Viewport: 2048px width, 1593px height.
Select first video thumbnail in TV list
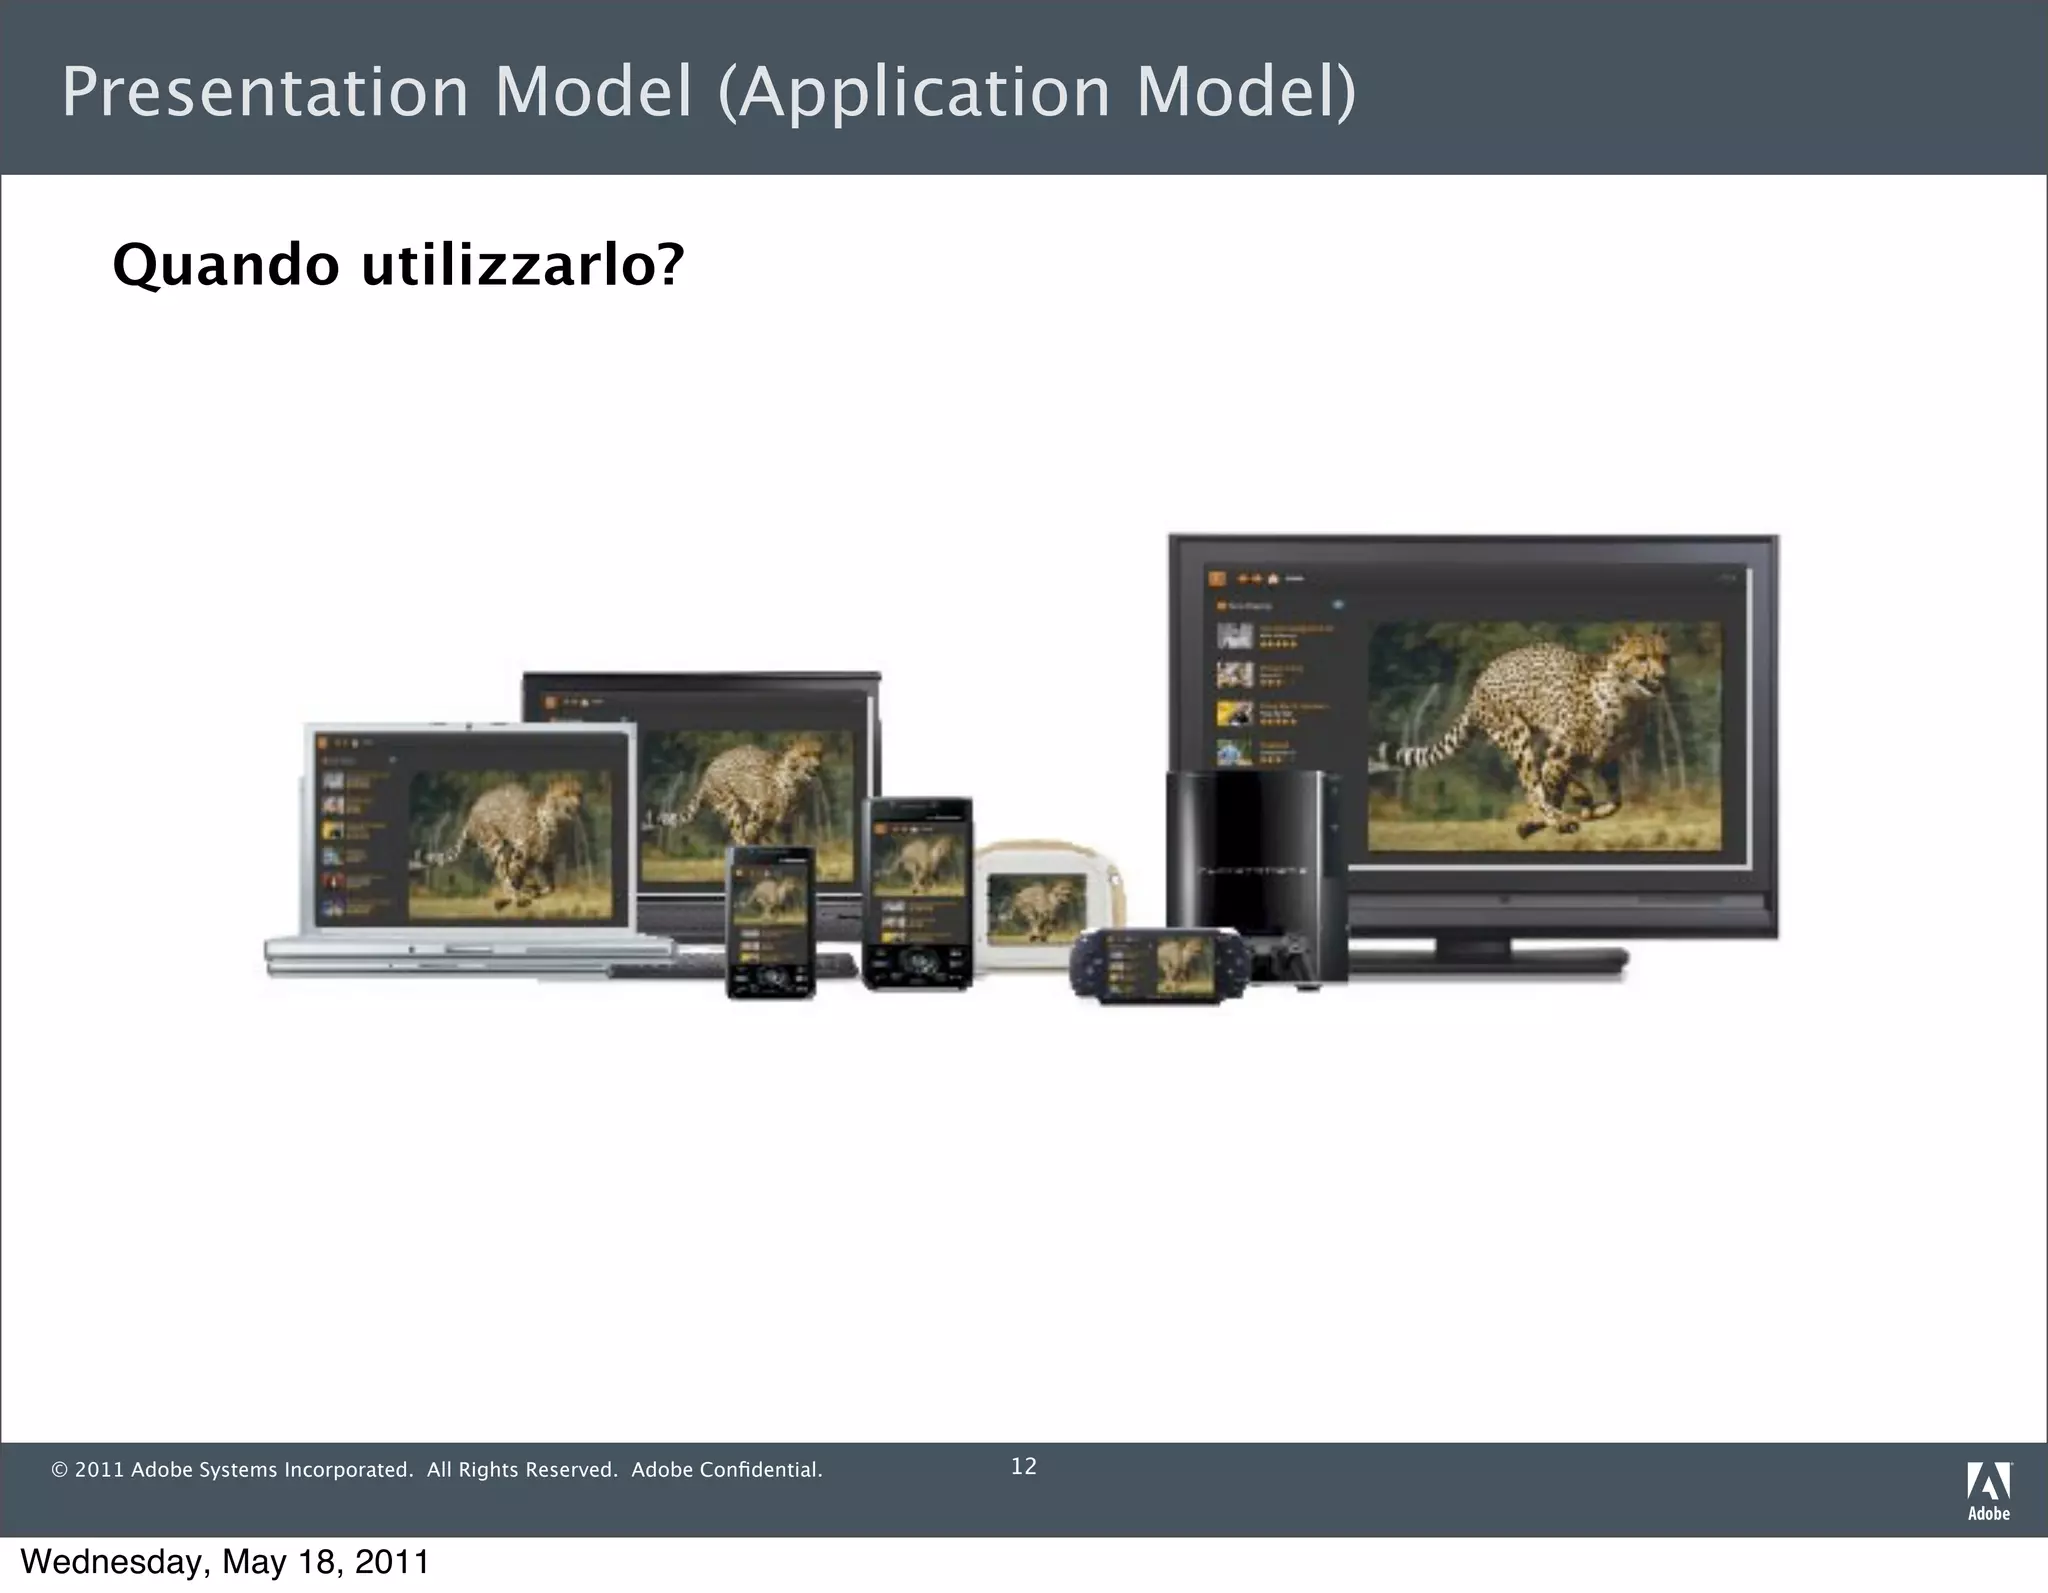point(1235,635)
